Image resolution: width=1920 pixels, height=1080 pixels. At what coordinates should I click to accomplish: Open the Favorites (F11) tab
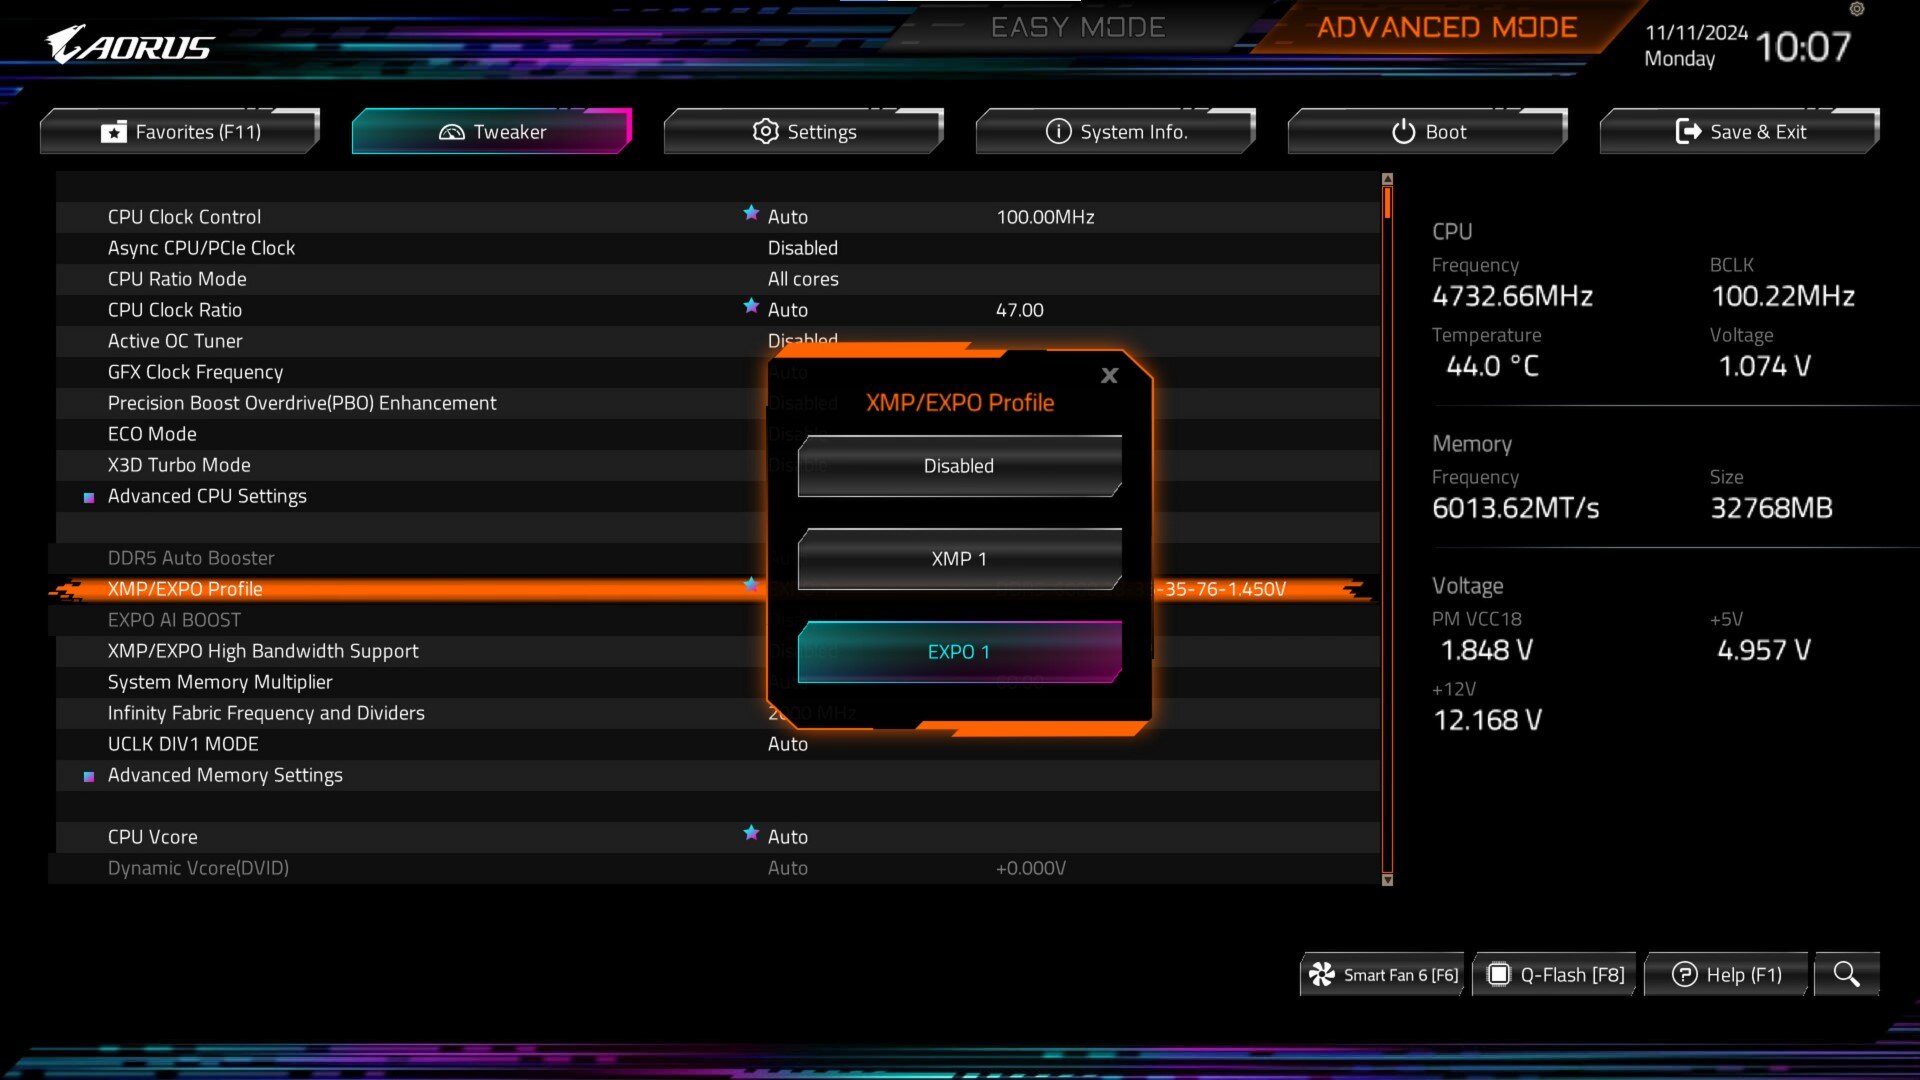(180, 132)
